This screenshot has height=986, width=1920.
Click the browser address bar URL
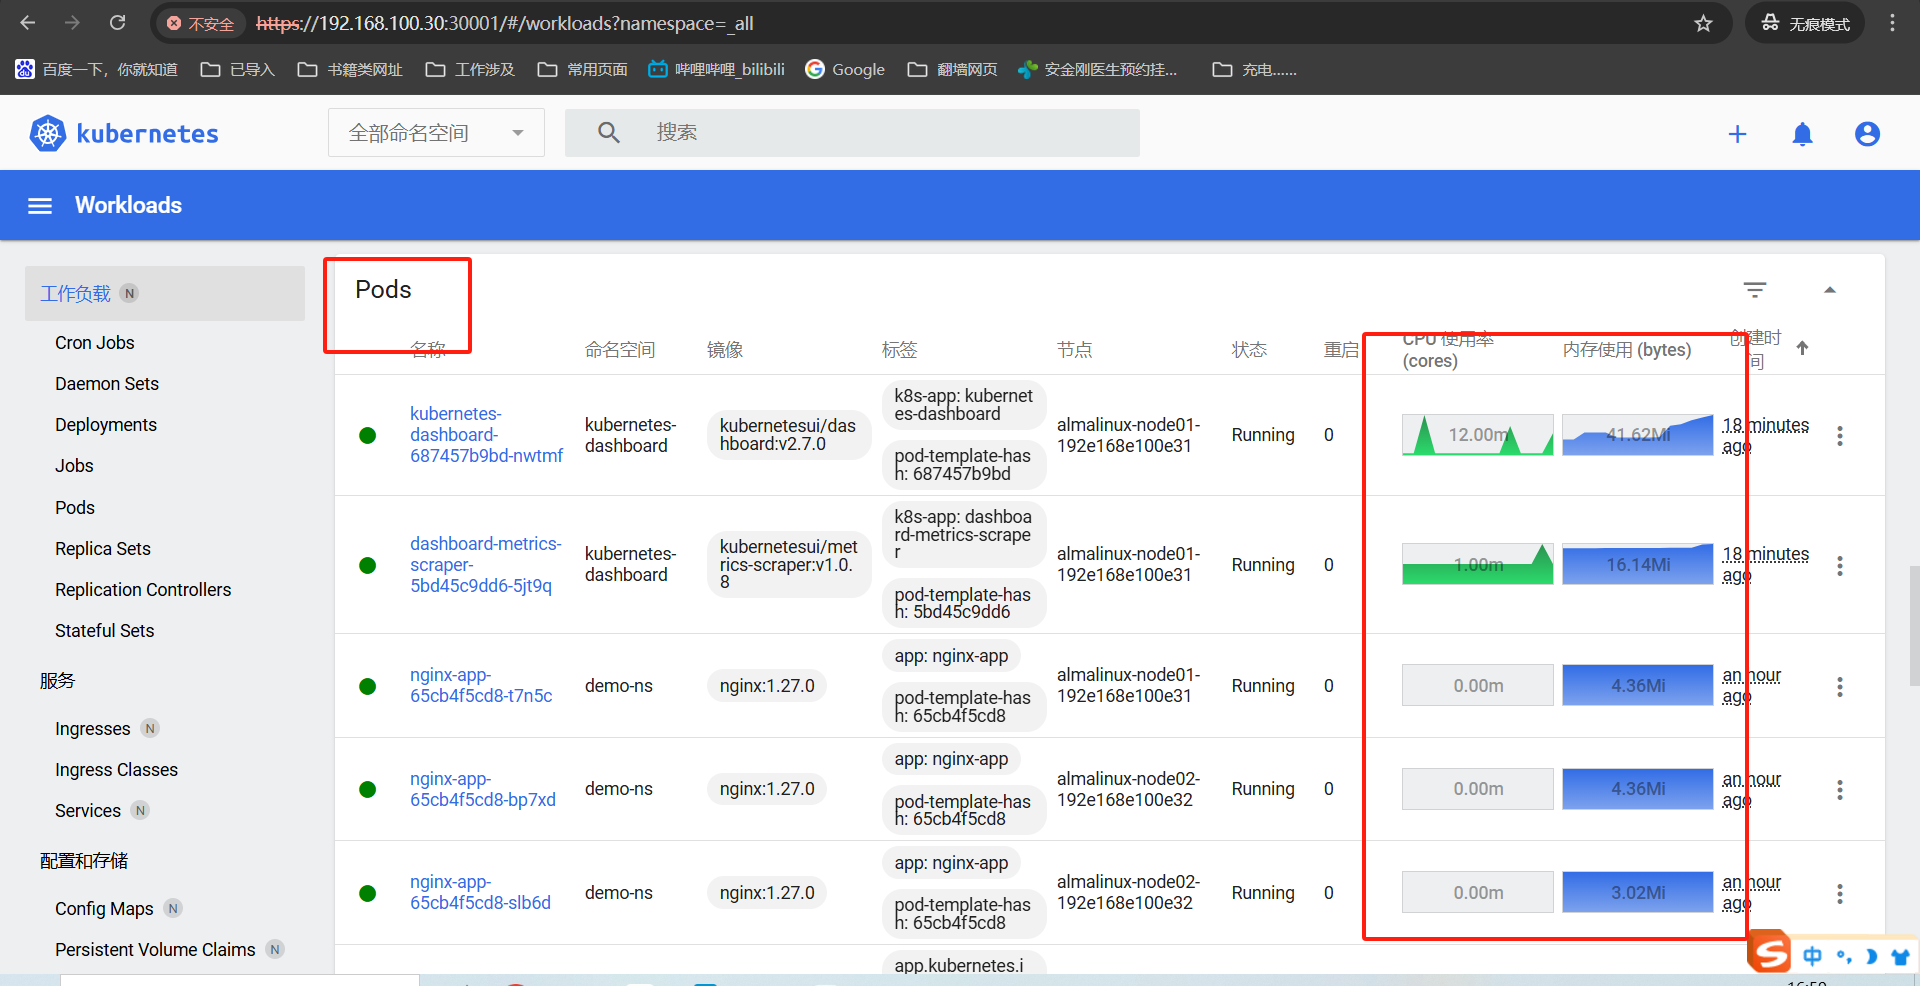coord(505,23)
